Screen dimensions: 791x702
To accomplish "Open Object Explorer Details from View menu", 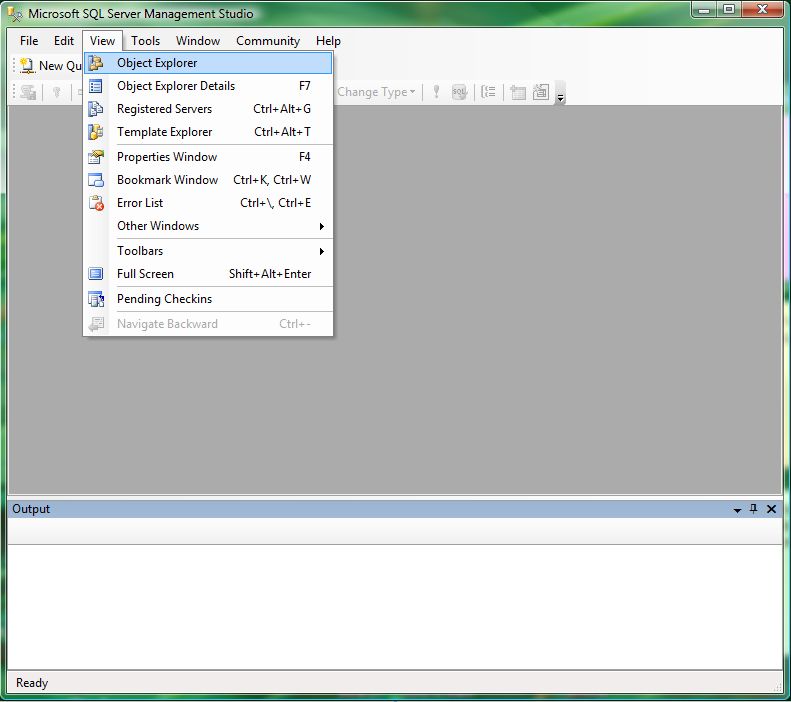I will (x=176, y=86).
